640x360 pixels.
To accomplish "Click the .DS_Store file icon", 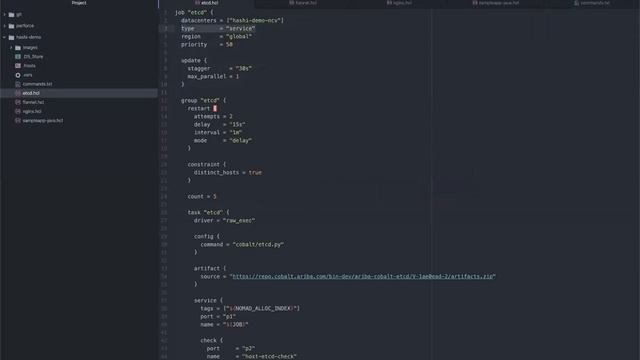I will pos(18,56).
